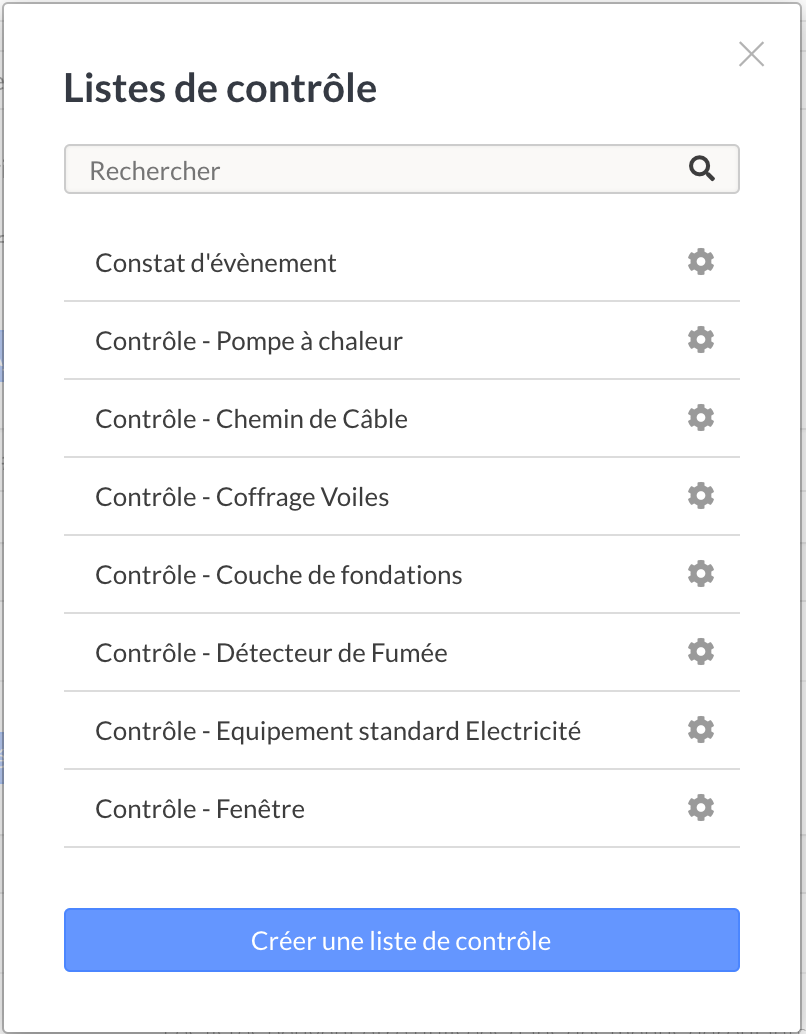The height and width of the screenshot is (1034, 806).
Task: Click Créer une liste de contrôle button
Action: pos(402,940)
